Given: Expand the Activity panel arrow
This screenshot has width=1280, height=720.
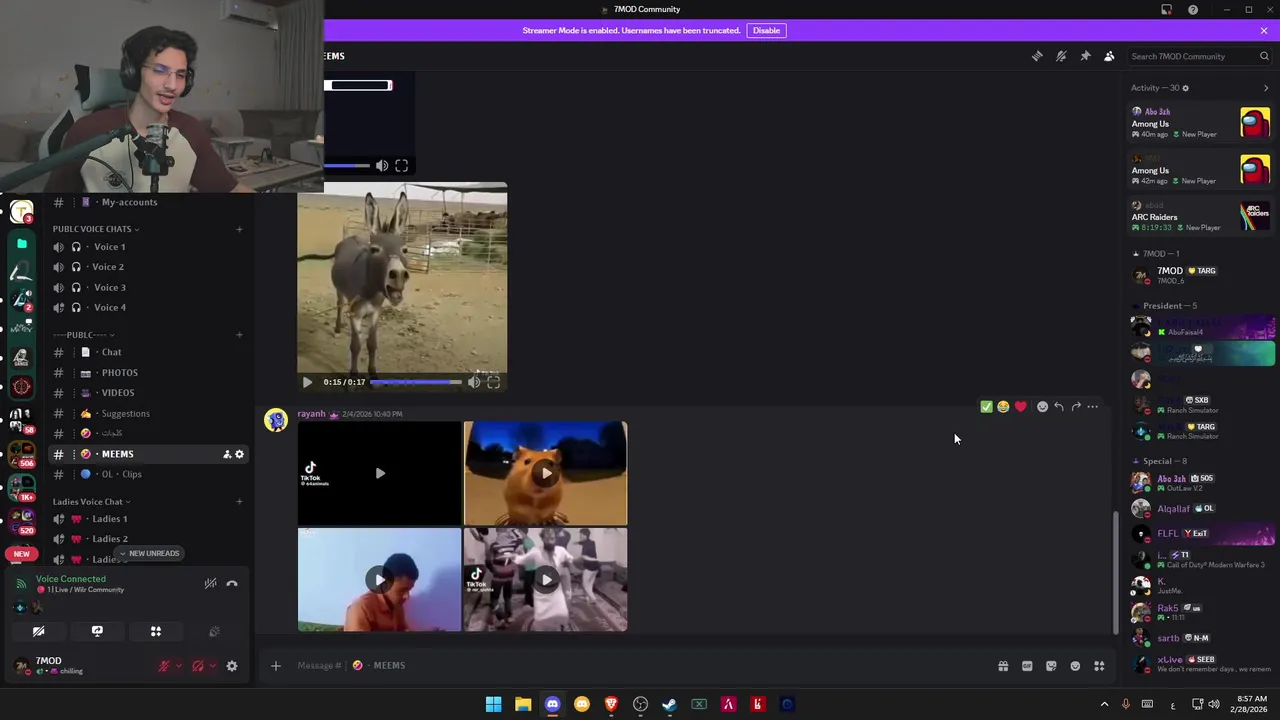Looking at the screenshot, I should (x=1266, y=88).
